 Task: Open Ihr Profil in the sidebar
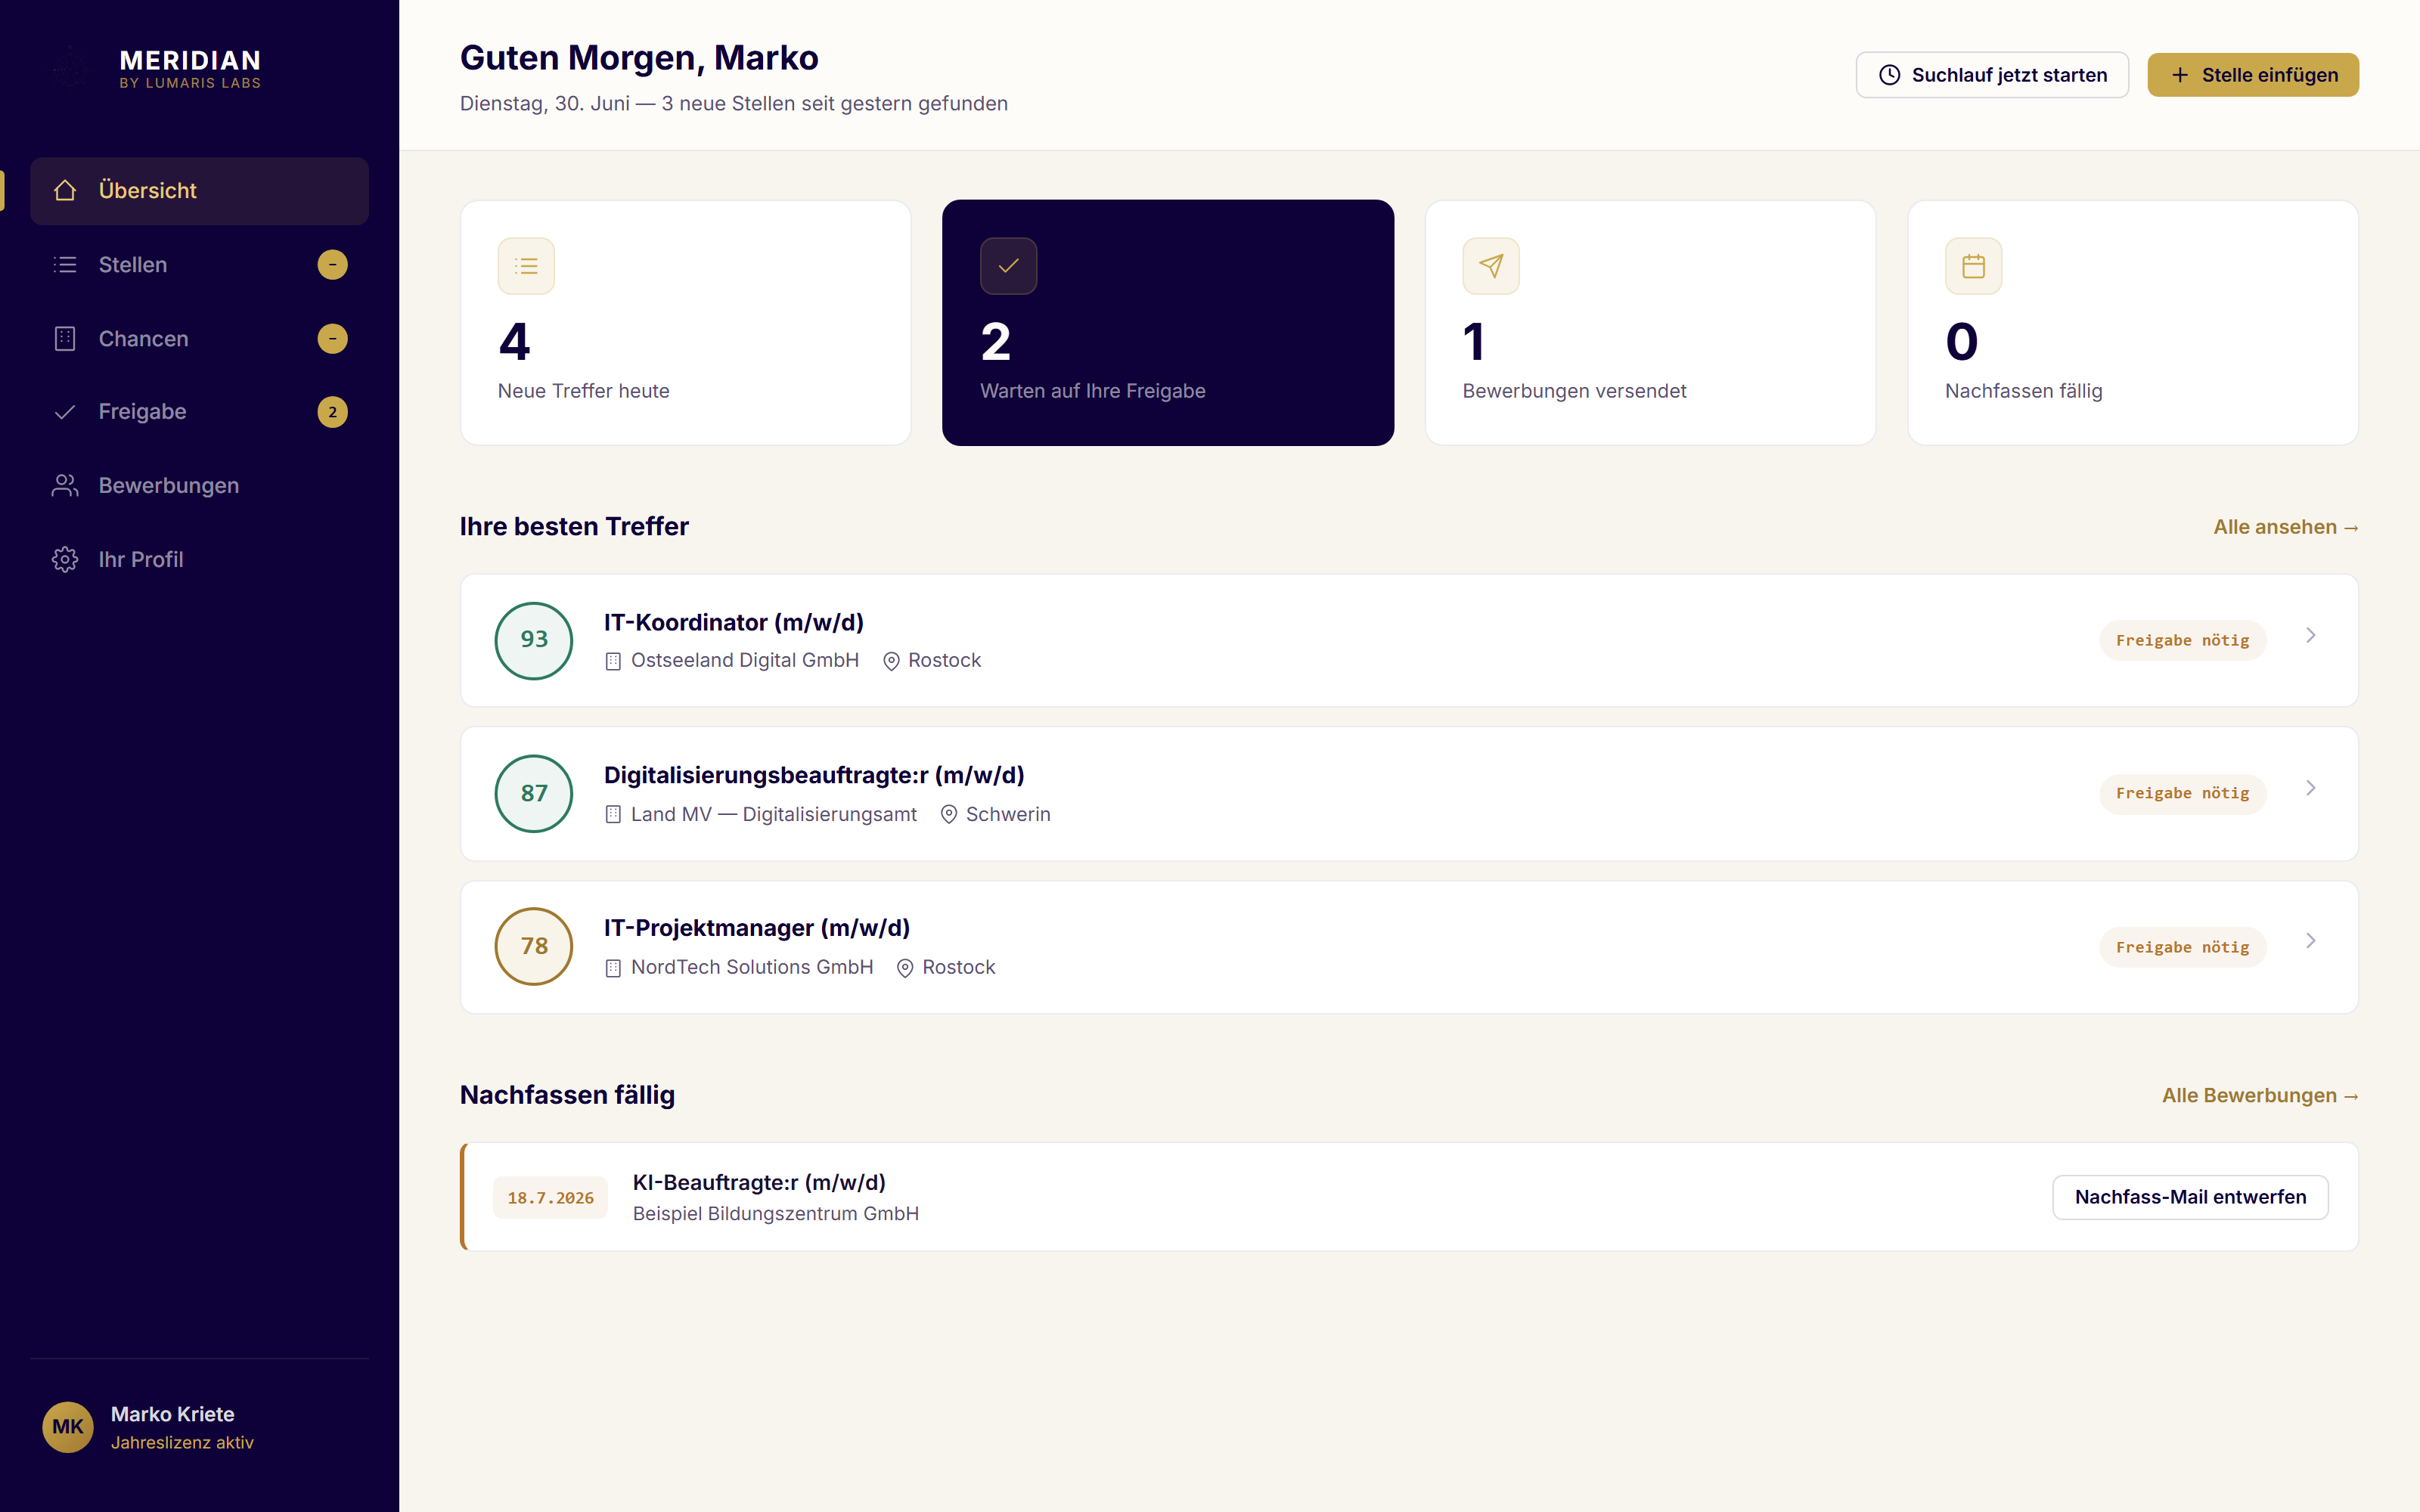pyautogui.click(x=199, y=559)
